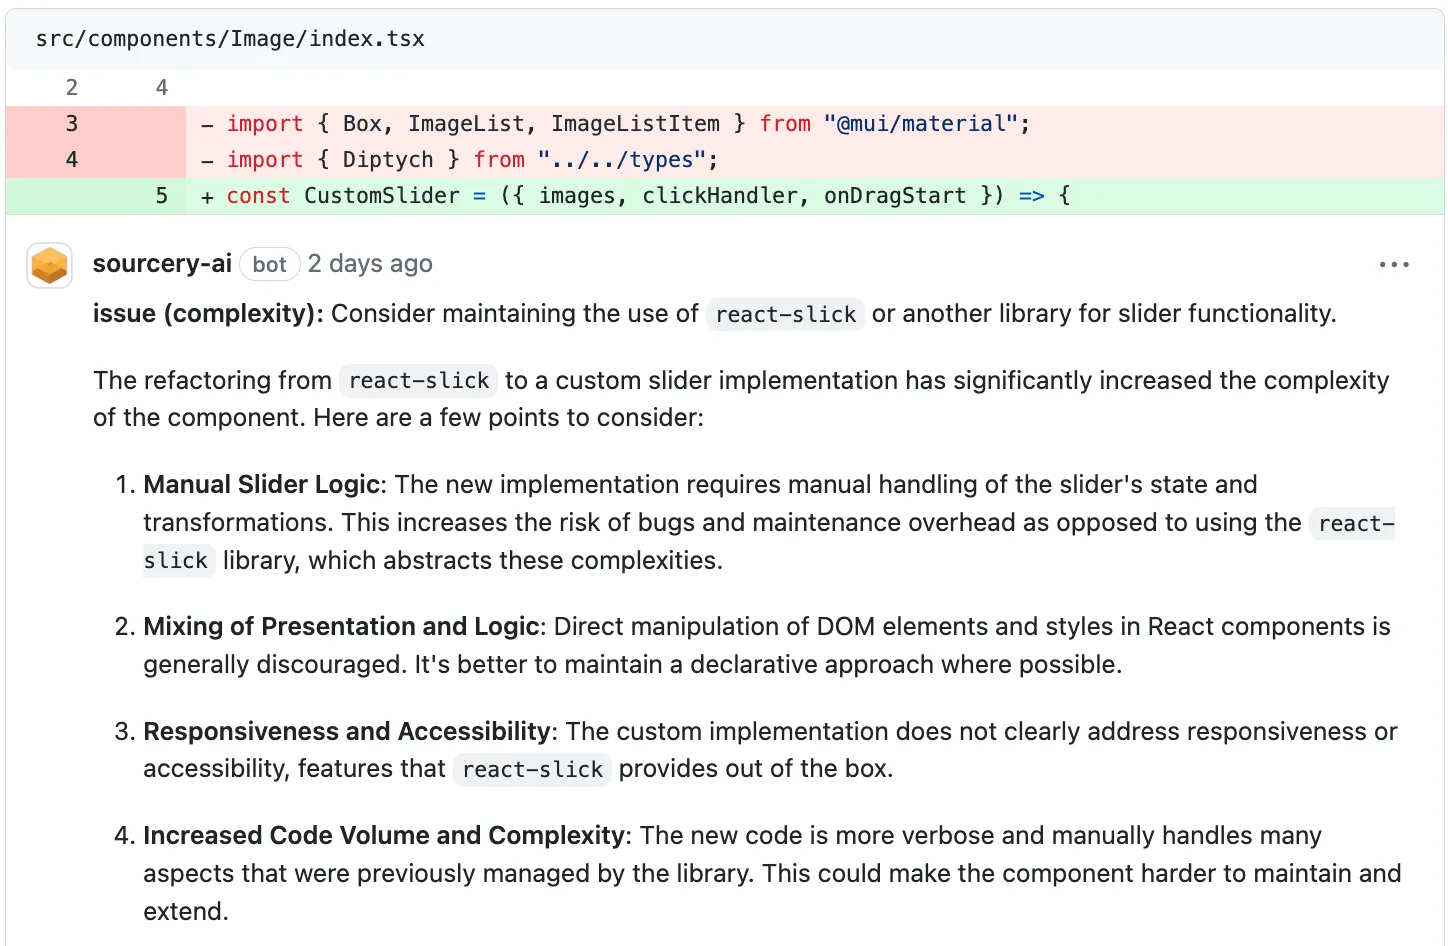Select line number 3 in the diff
Viewport: 1448px width, 946px height.
(x=71, y=123)
